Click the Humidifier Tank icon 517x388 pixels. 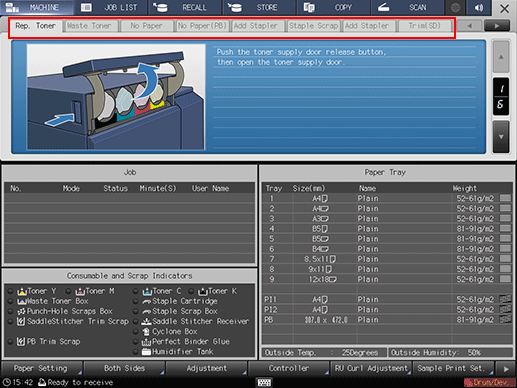click(146, 352)
